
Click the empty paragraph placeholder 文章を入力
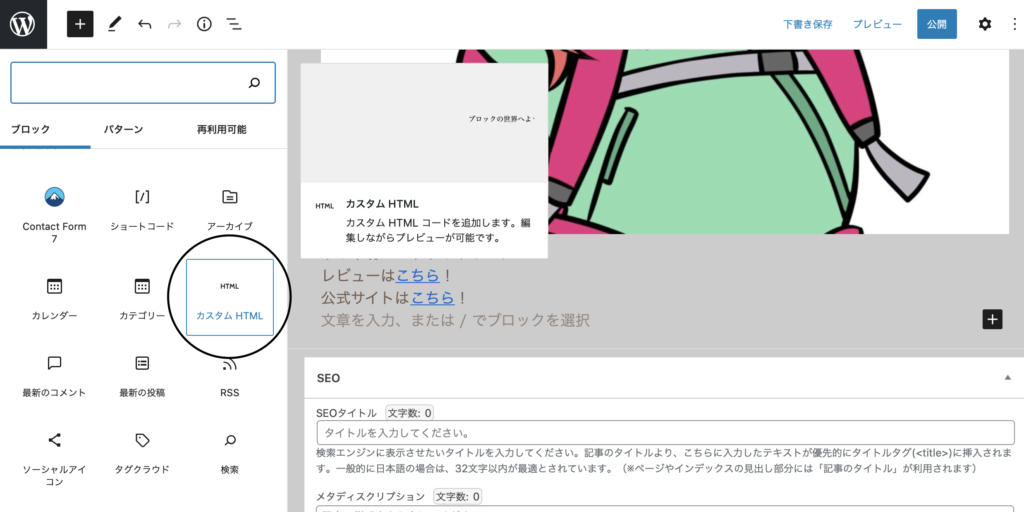click(x=455, y=320)
